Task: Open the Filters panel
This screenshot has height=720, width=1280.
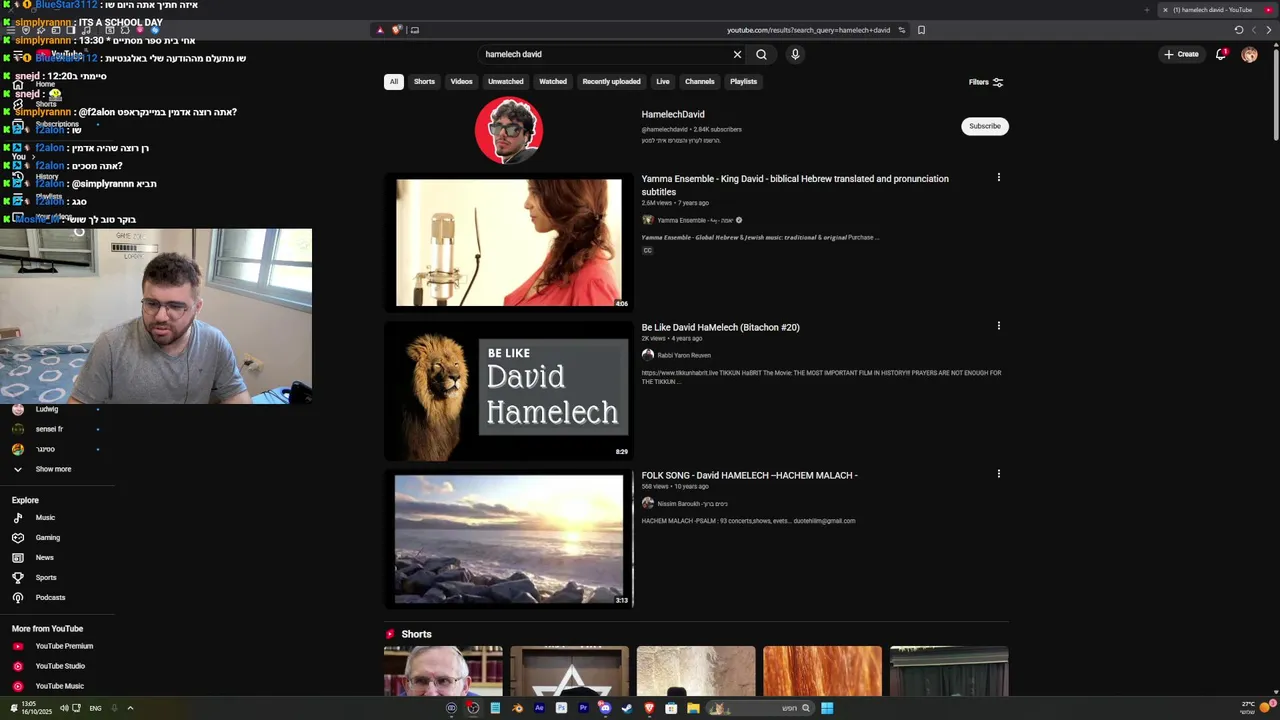Action: 986,82
